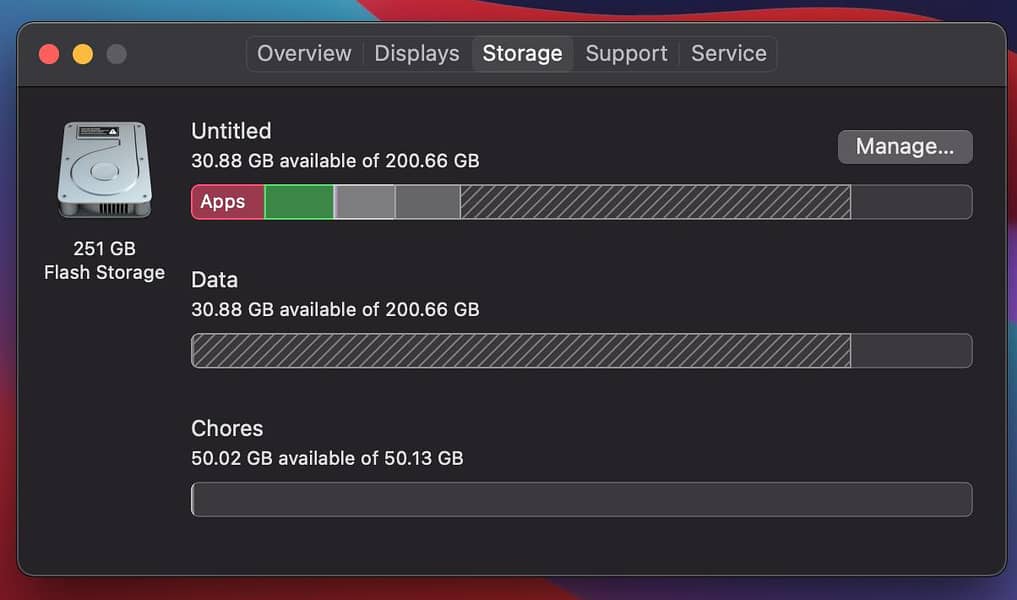The width and height of the screenshot is (1017, 600).
Task: Click the dark gray segment in the storage bar
Action: click(425, 201)
